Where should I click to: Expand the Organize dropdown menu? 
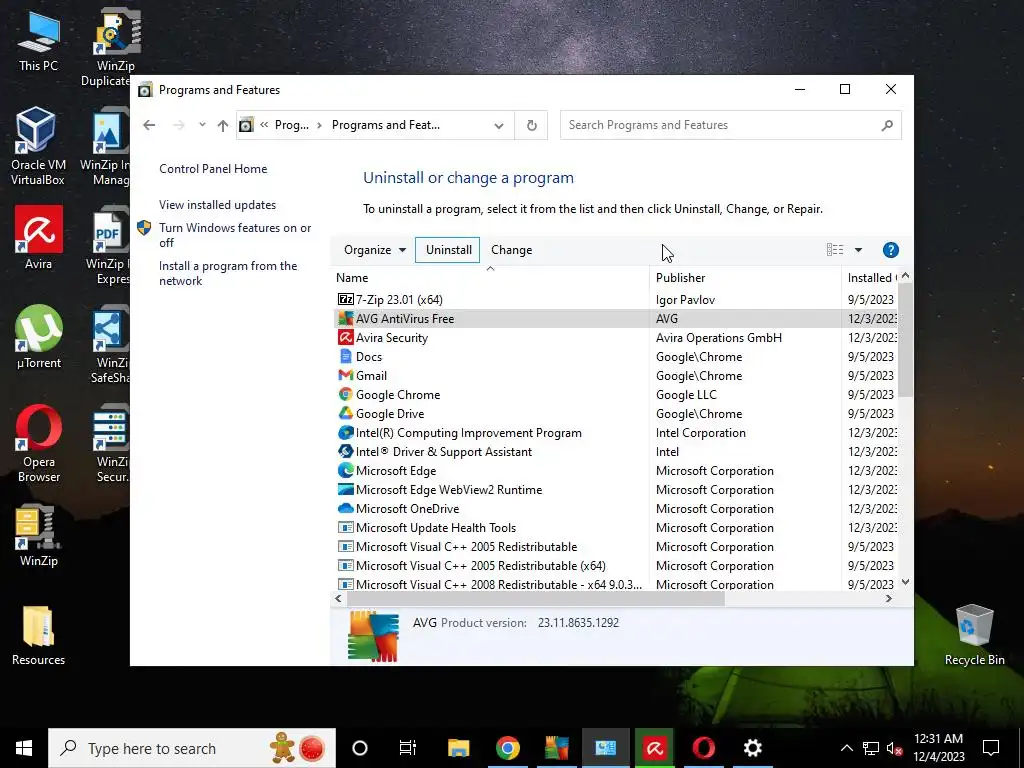(x=375, y=249)
